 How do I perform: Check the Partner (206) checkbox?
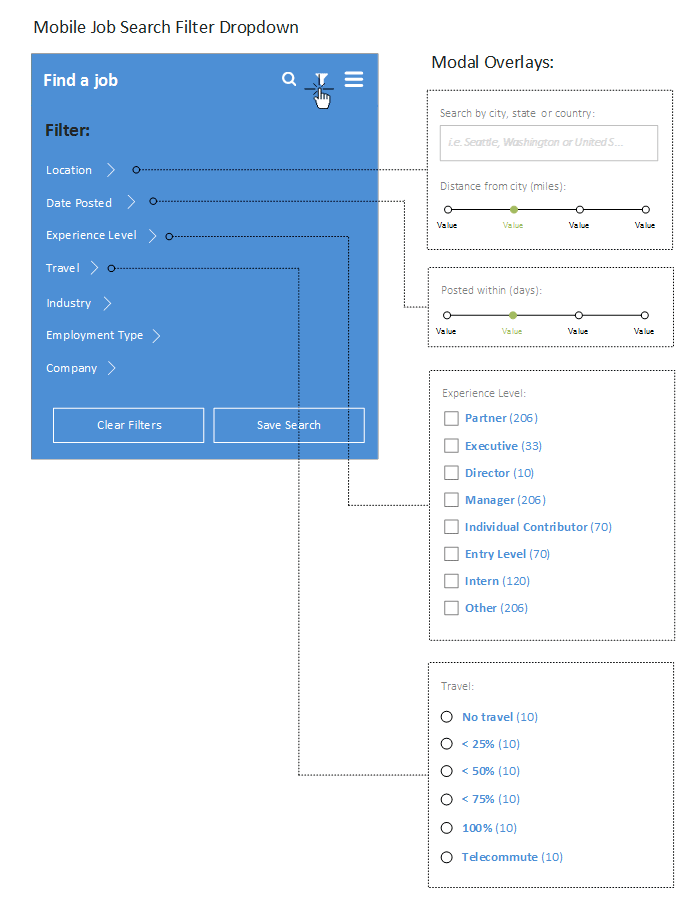pos(452,418)
